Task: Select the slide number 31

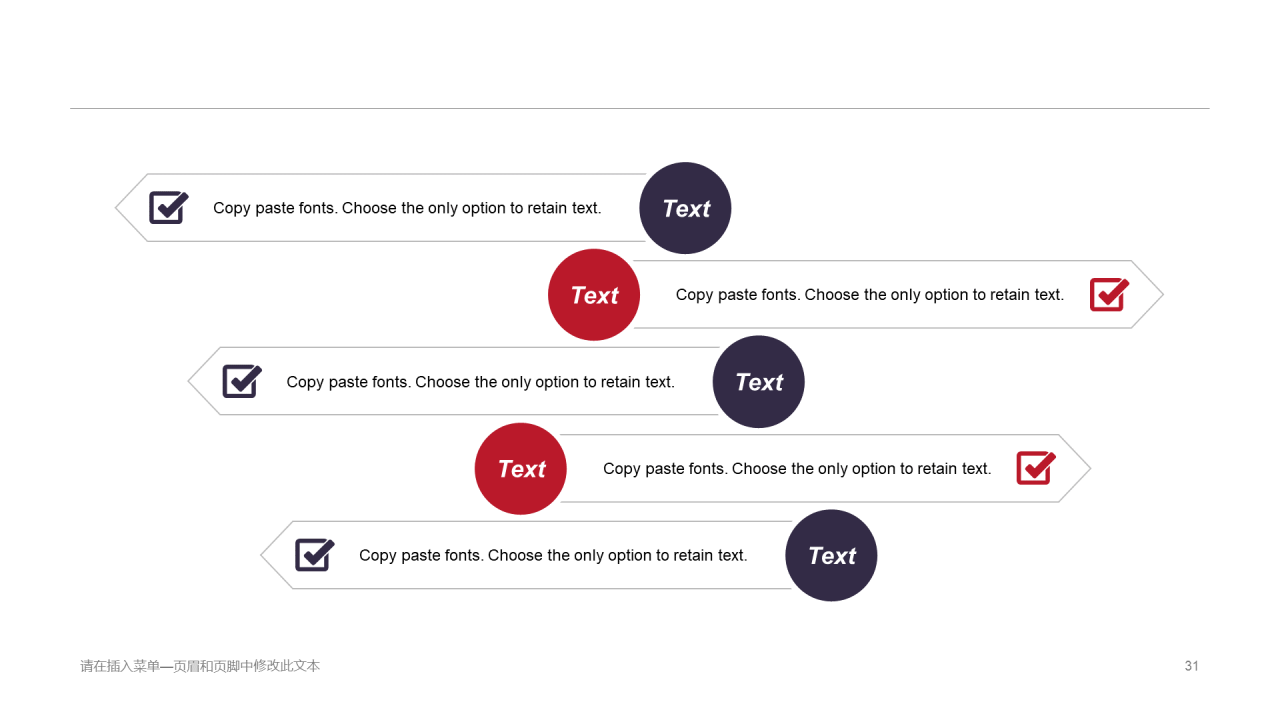Action: tap(1191, 666)
